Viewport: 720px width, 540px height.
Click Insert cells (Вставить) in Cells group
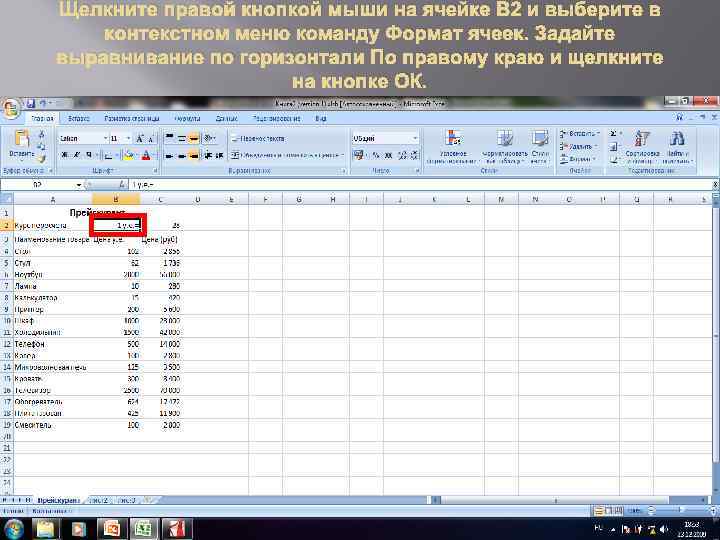[579, 134]
